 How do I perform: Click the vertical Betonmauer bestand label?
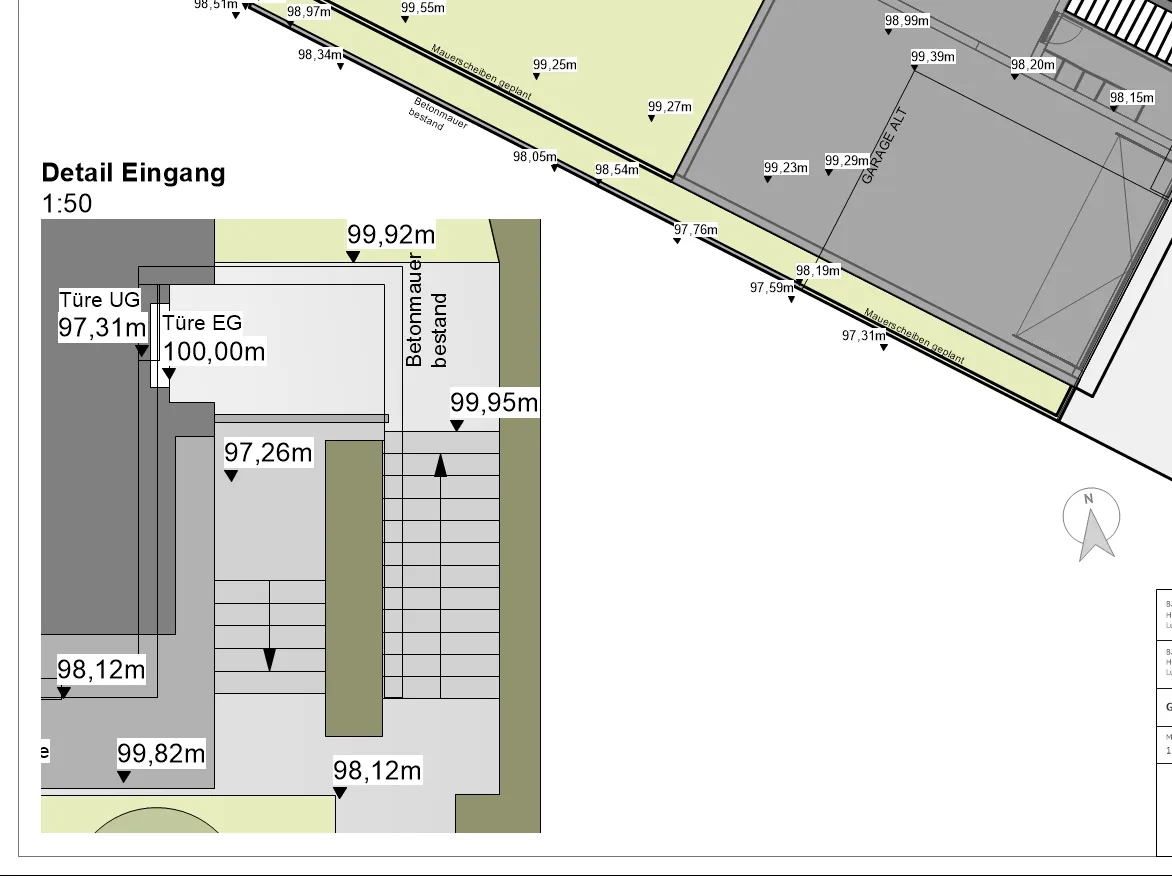tap(427, 311)
